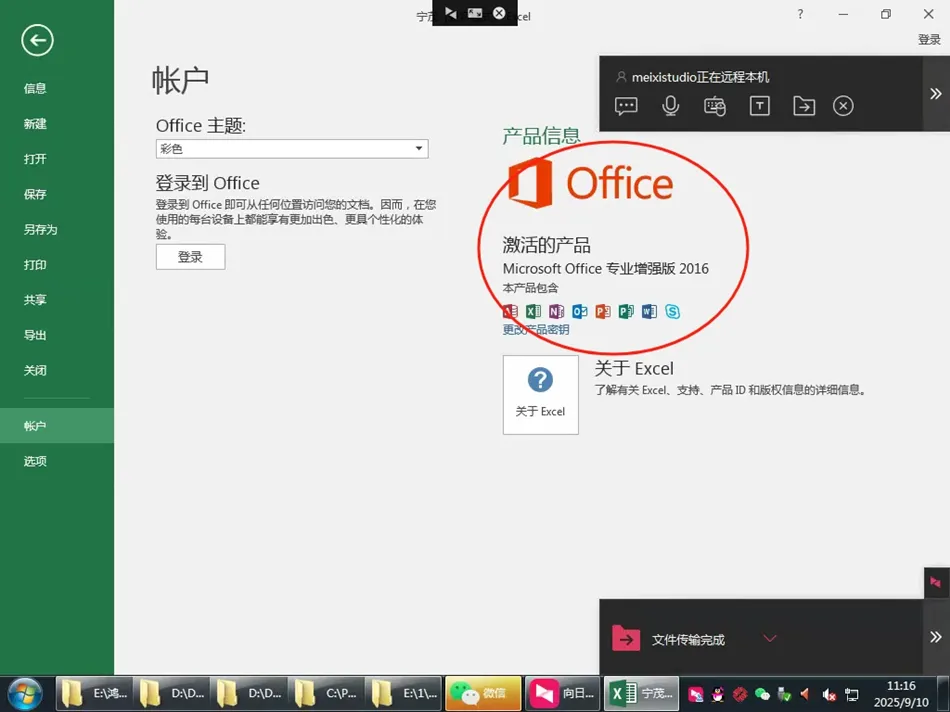Open the 共享 (Share) page

tap(35, 300)
